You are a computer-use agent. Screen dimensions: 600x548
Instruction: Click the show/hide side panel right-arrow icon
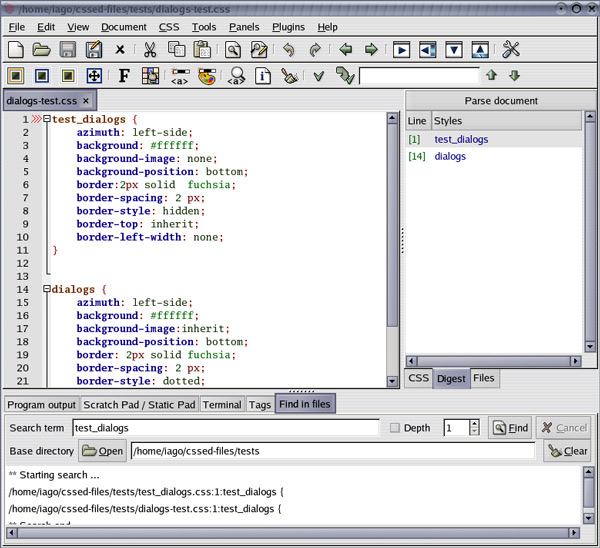click(401, 50)
